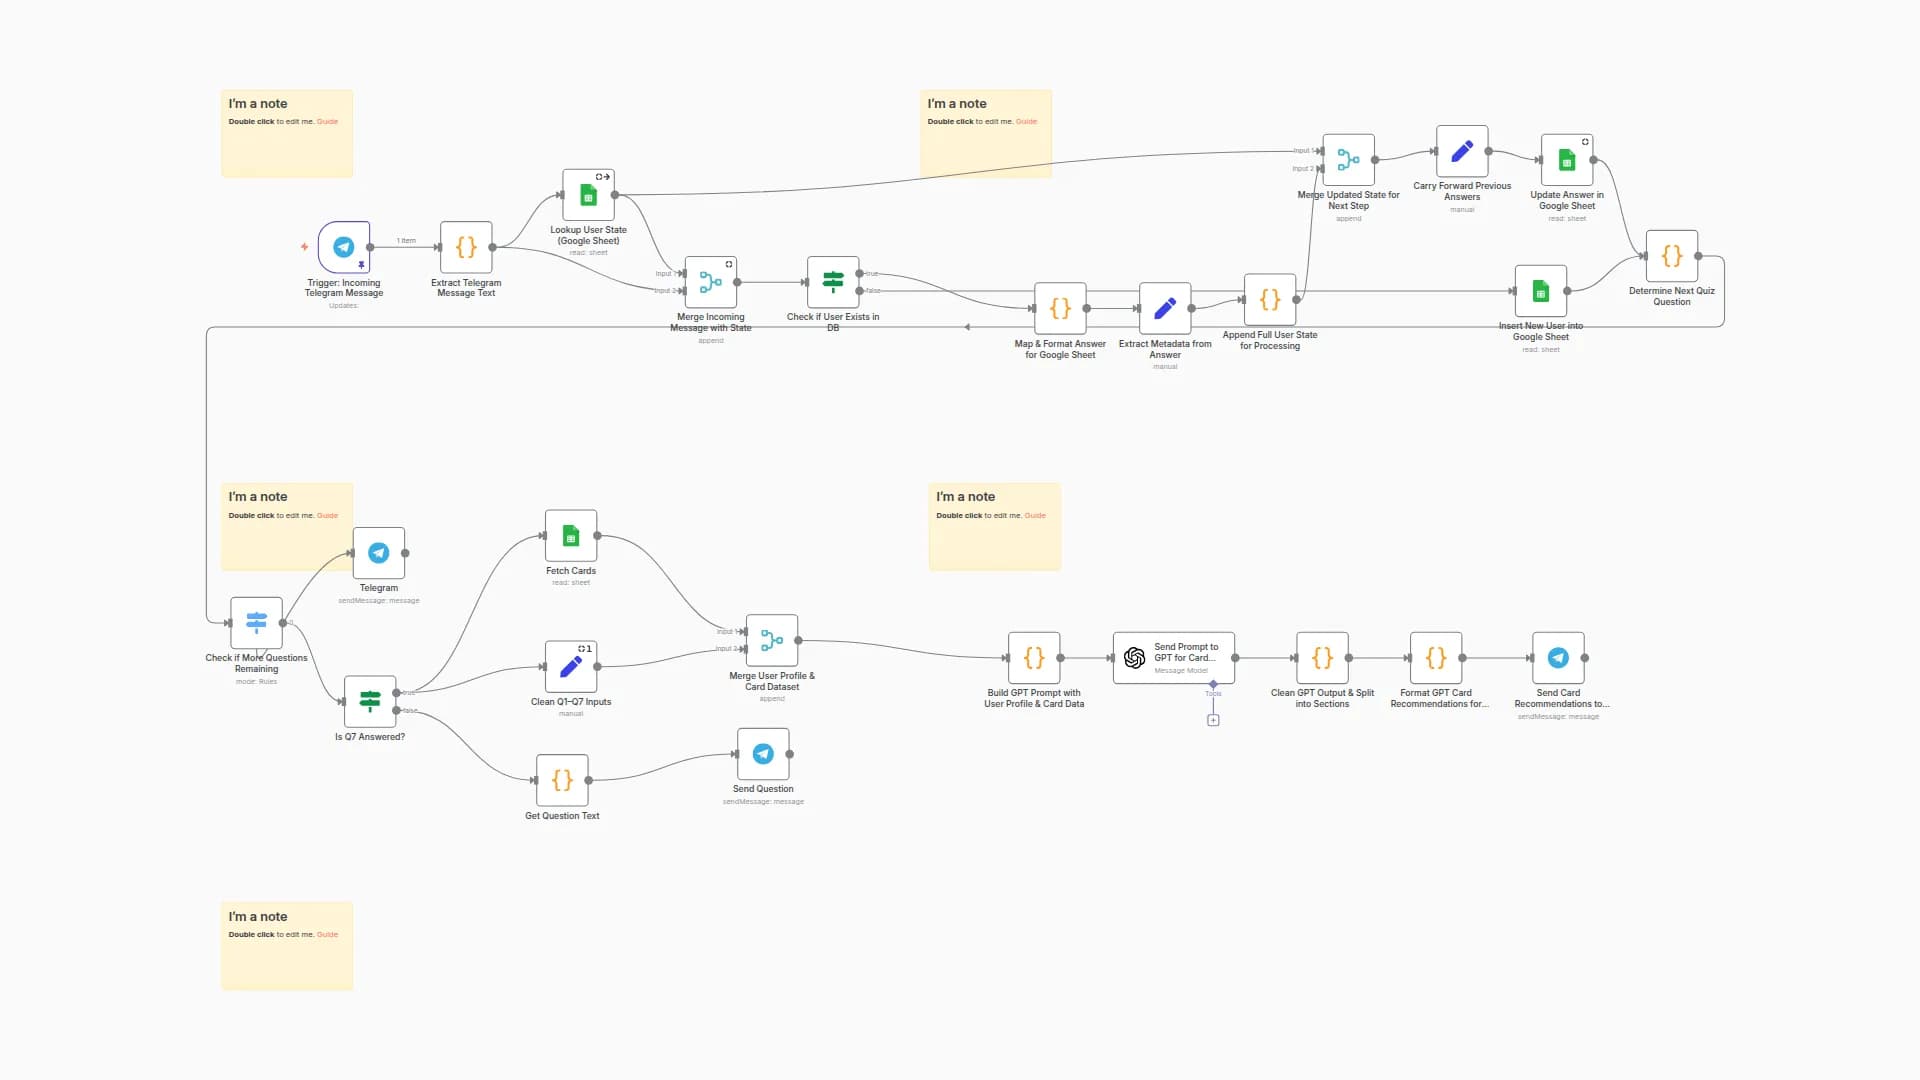Open the Is Q7 Answered? switch node
The image size is (1920, 1080).
[x=369, y=703]
